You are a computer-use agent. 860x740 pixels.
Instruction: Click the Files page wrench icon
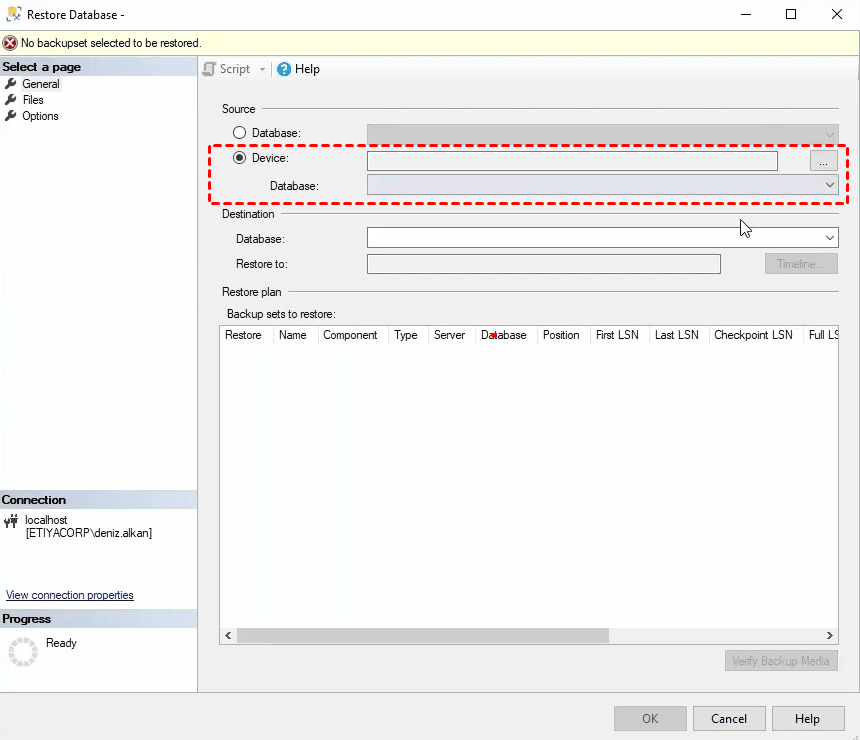click(x=10, y=99)
